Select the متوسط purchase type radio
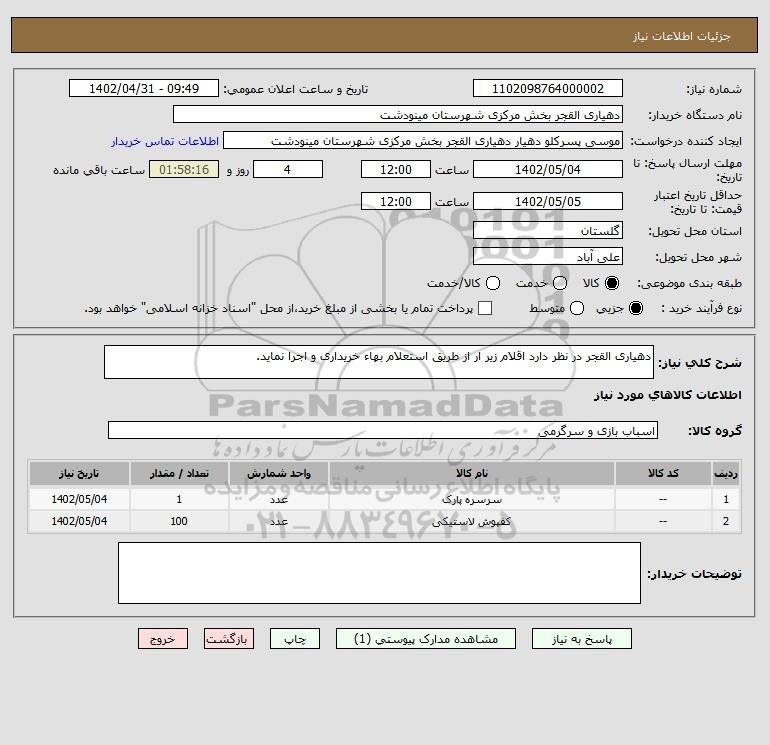770x745 pixels. click(577, 308)
